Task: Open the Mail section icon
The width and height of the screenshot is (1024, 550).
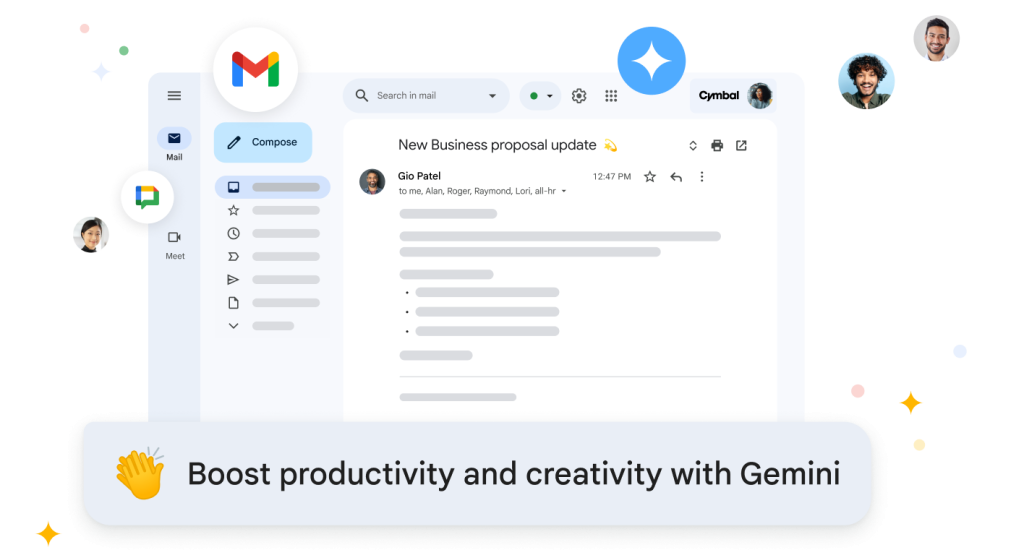Action: point(174,138)
